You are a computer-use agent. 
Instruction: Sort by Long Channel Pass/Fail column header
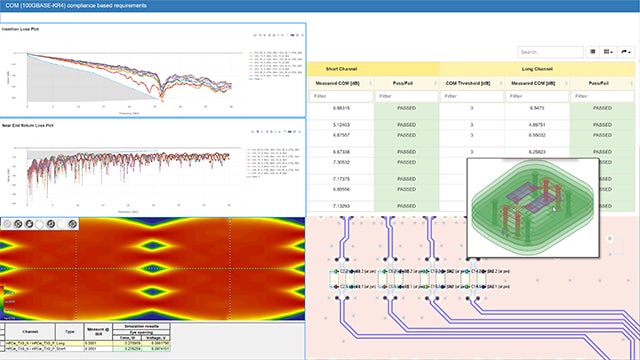point(602,83)
